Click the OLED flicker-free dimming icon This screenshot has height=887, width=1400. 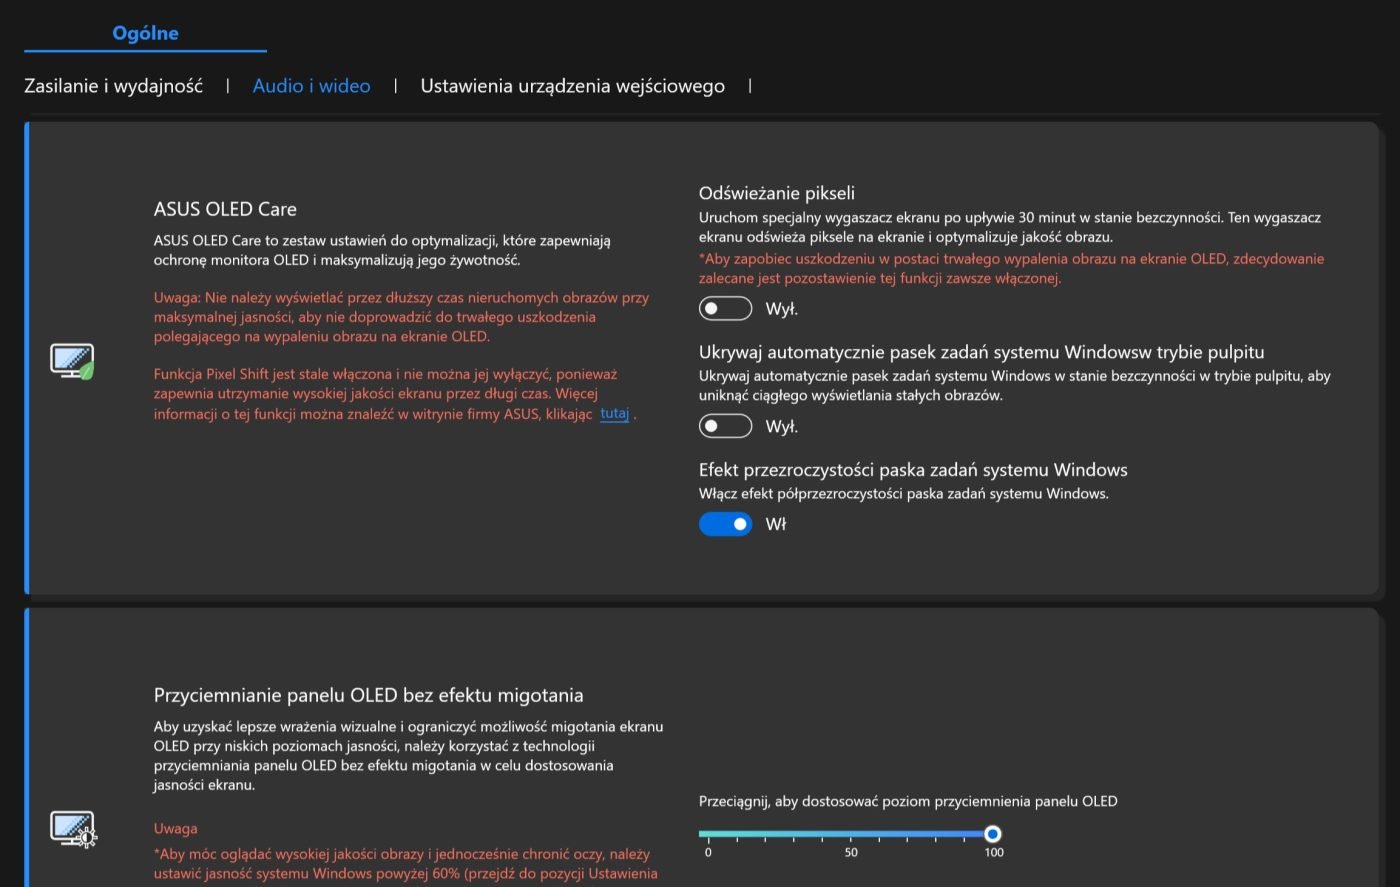pyautogui.click(x=72, y=829)
